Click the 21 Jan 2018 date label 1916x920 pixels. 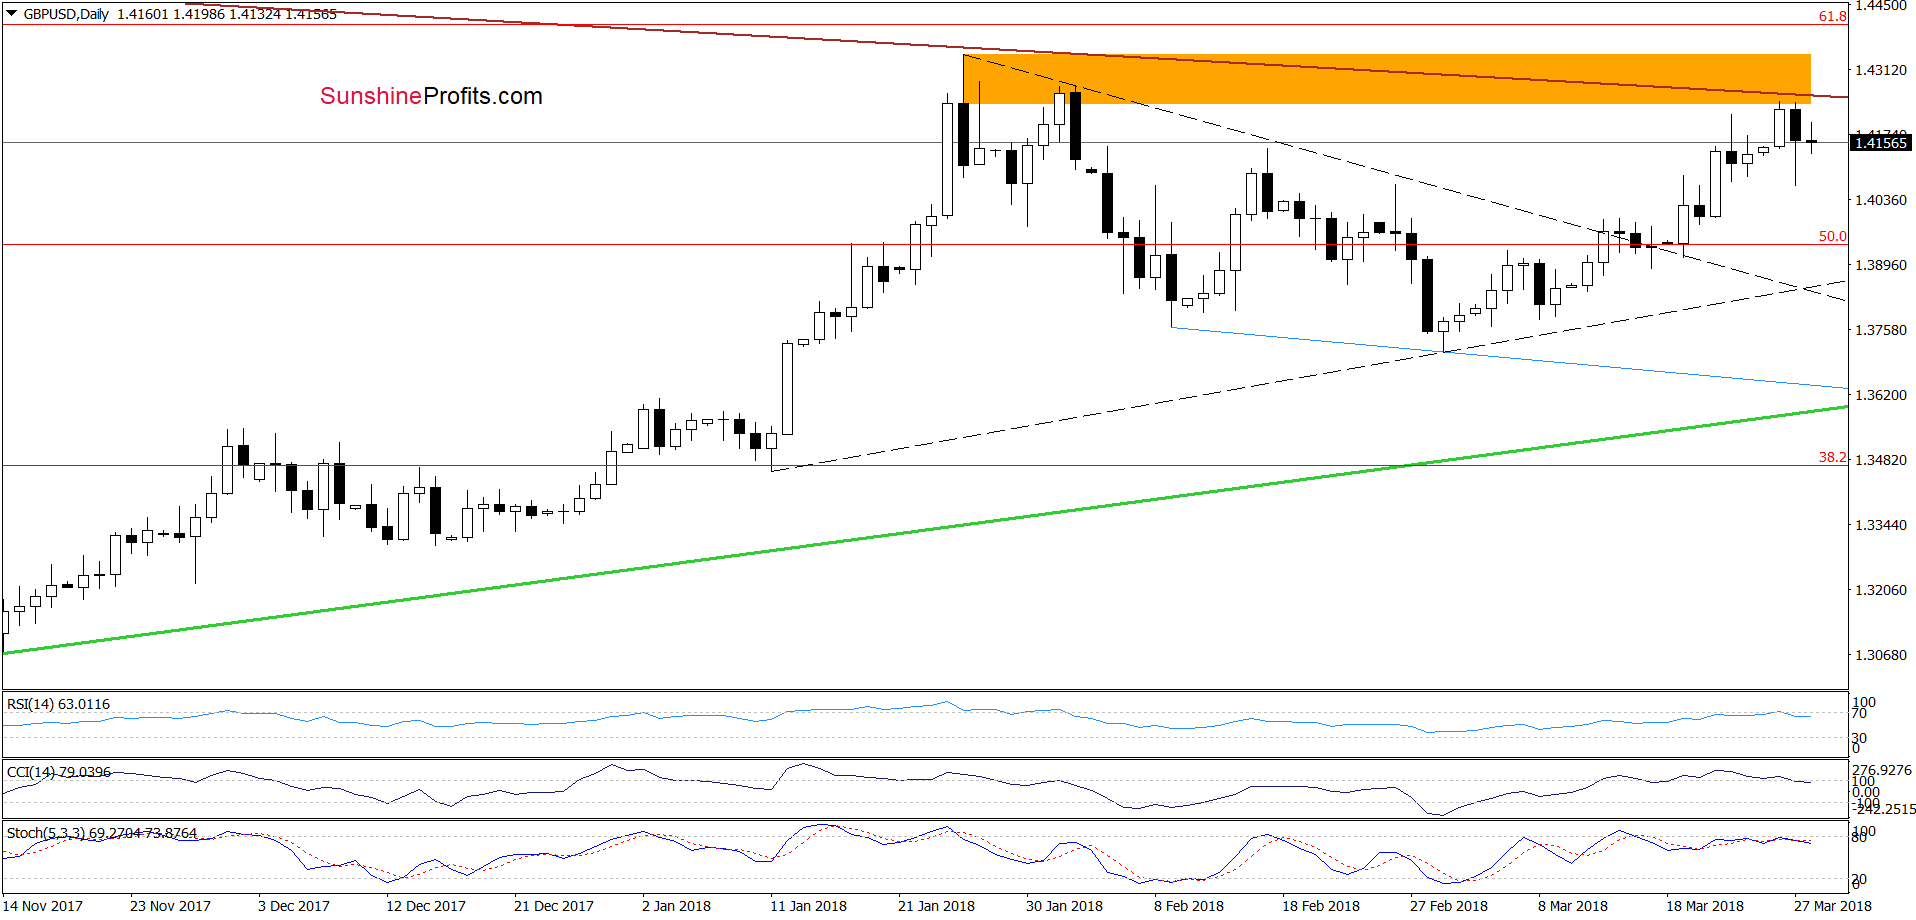click(x=936, y=906)
